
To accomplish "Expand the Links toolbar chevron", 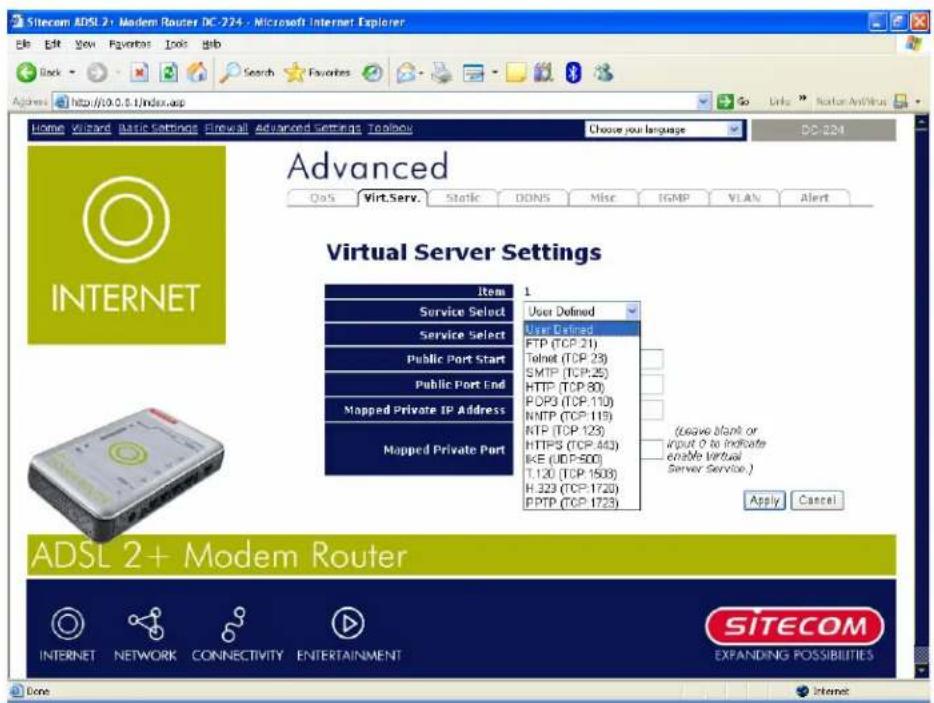I will pyautogui.click(x=803, y=98).
